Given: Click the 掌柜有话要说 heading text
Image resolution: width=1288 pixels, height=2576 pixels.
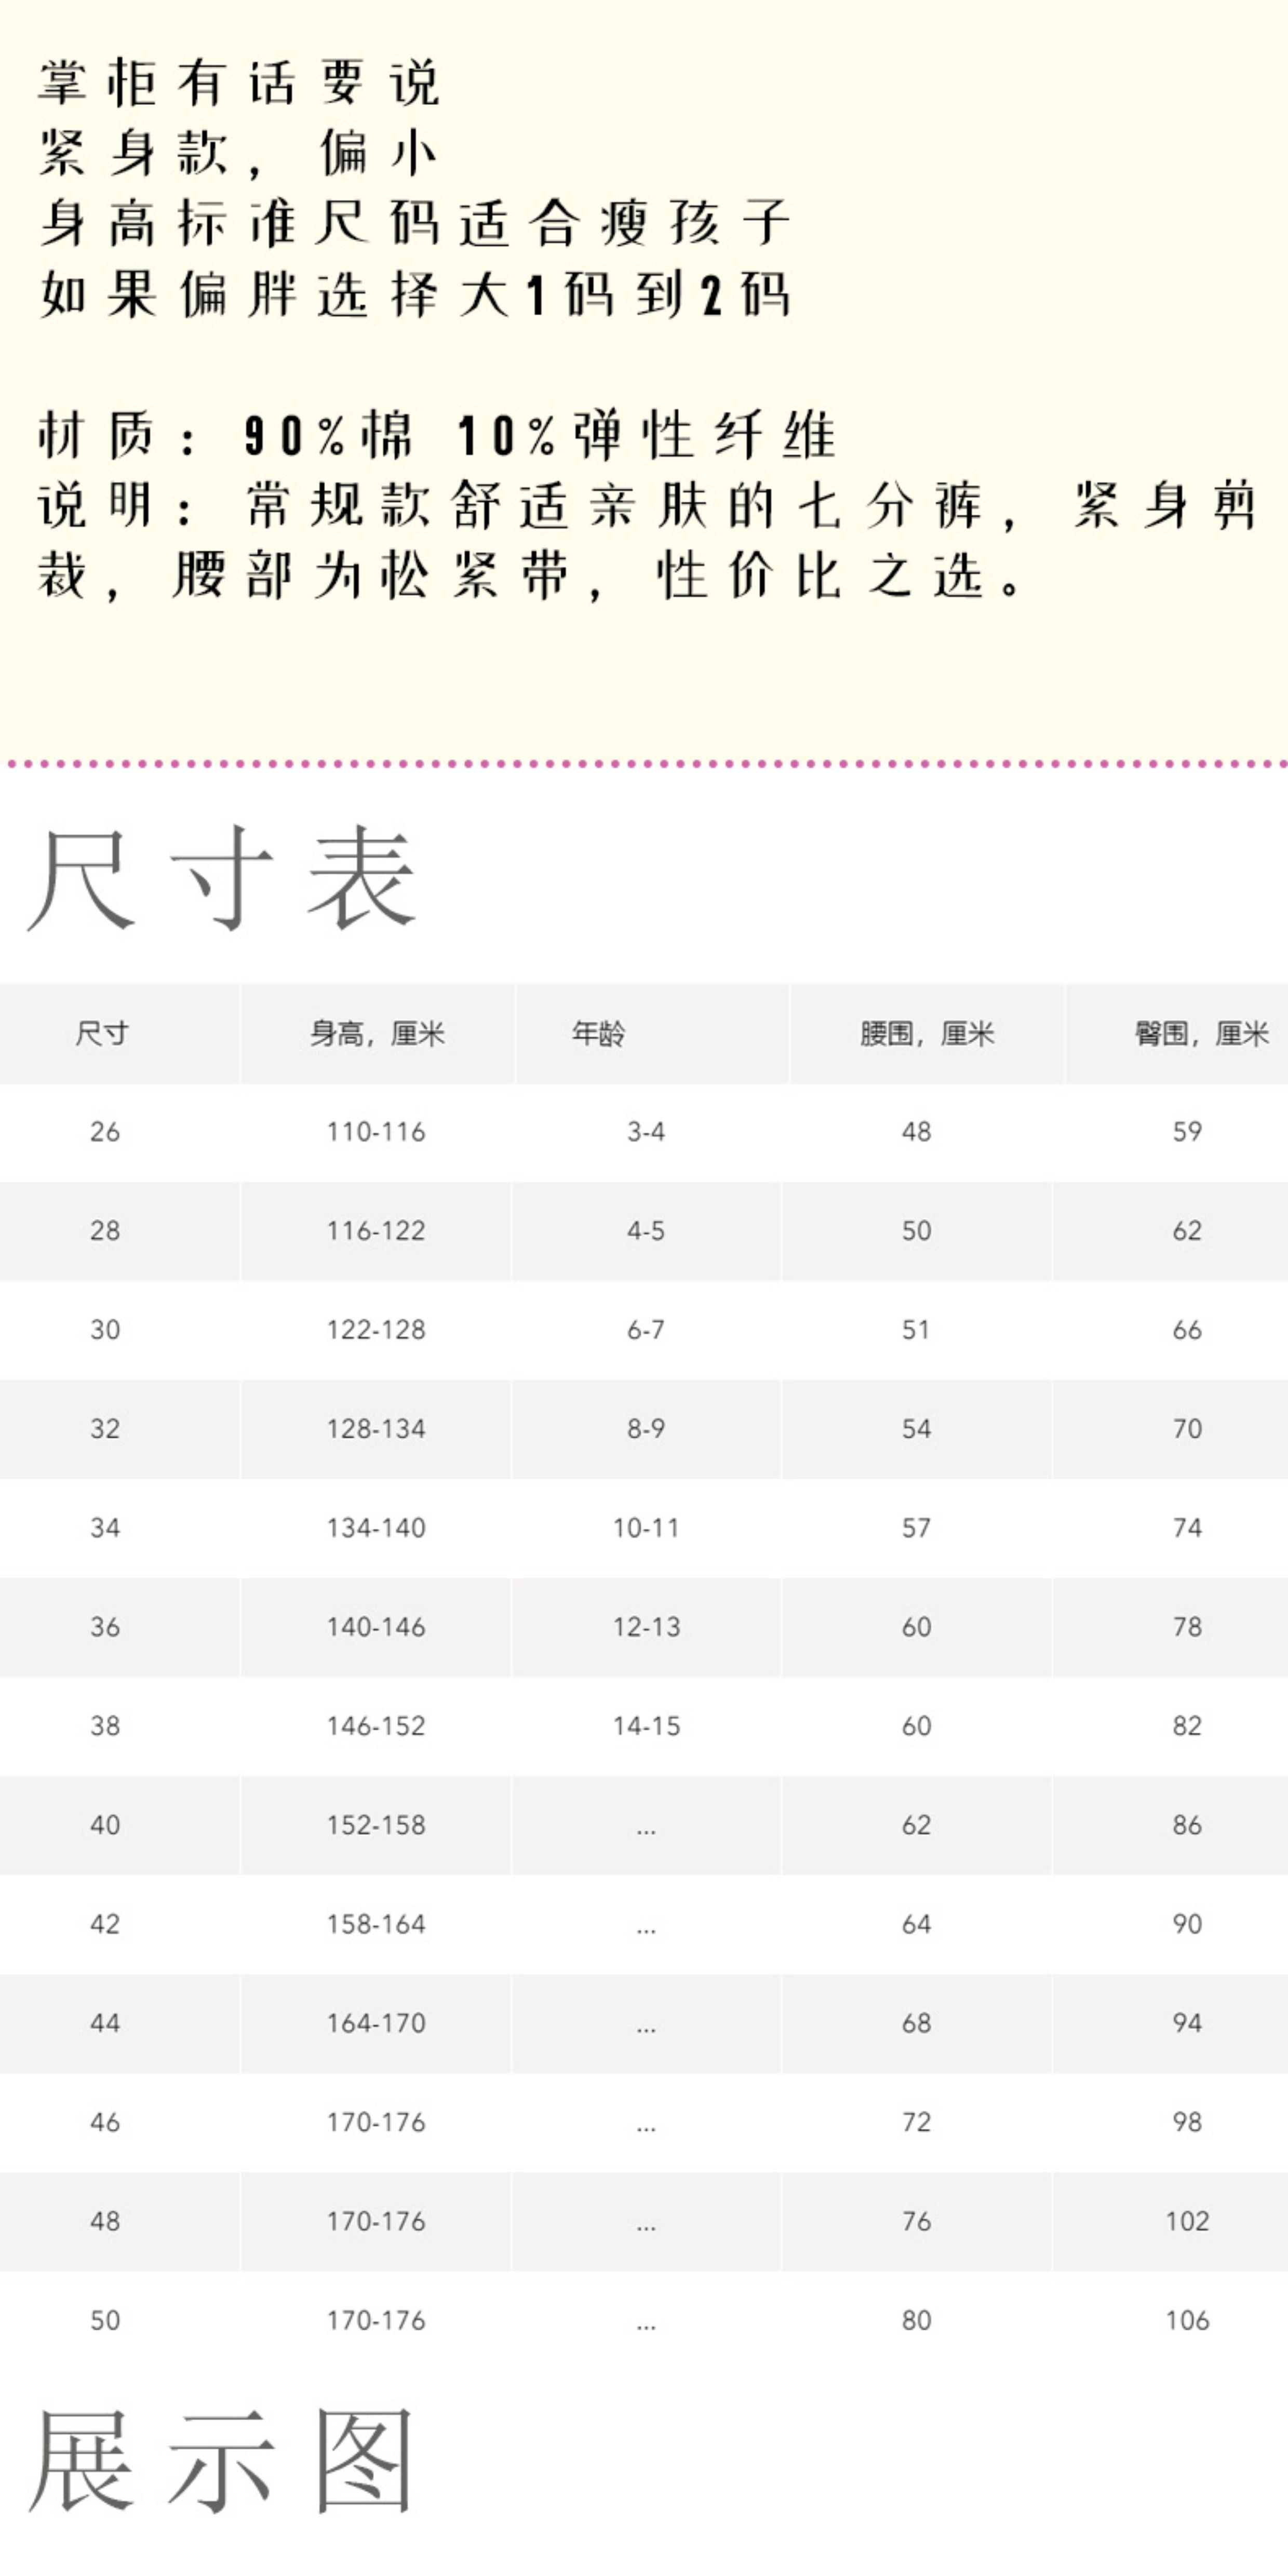Looking at the screenshot, I should (238, 83).
